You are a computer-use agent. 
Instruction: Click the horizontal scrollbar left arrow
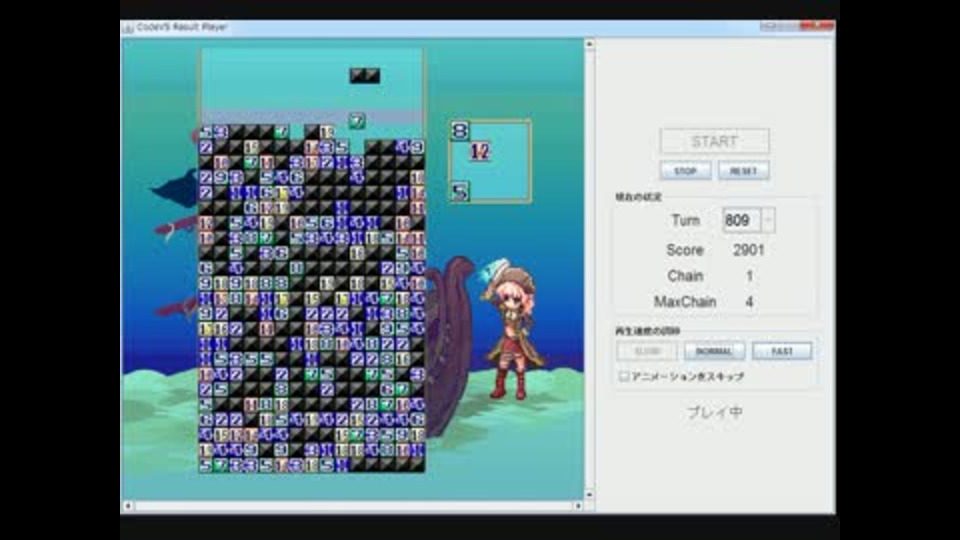coord(128,506)
